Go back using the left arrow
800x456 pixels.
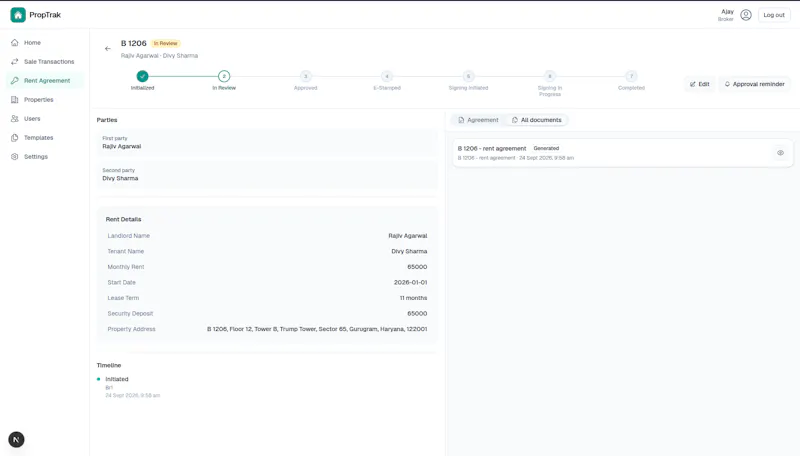point(108,49)
